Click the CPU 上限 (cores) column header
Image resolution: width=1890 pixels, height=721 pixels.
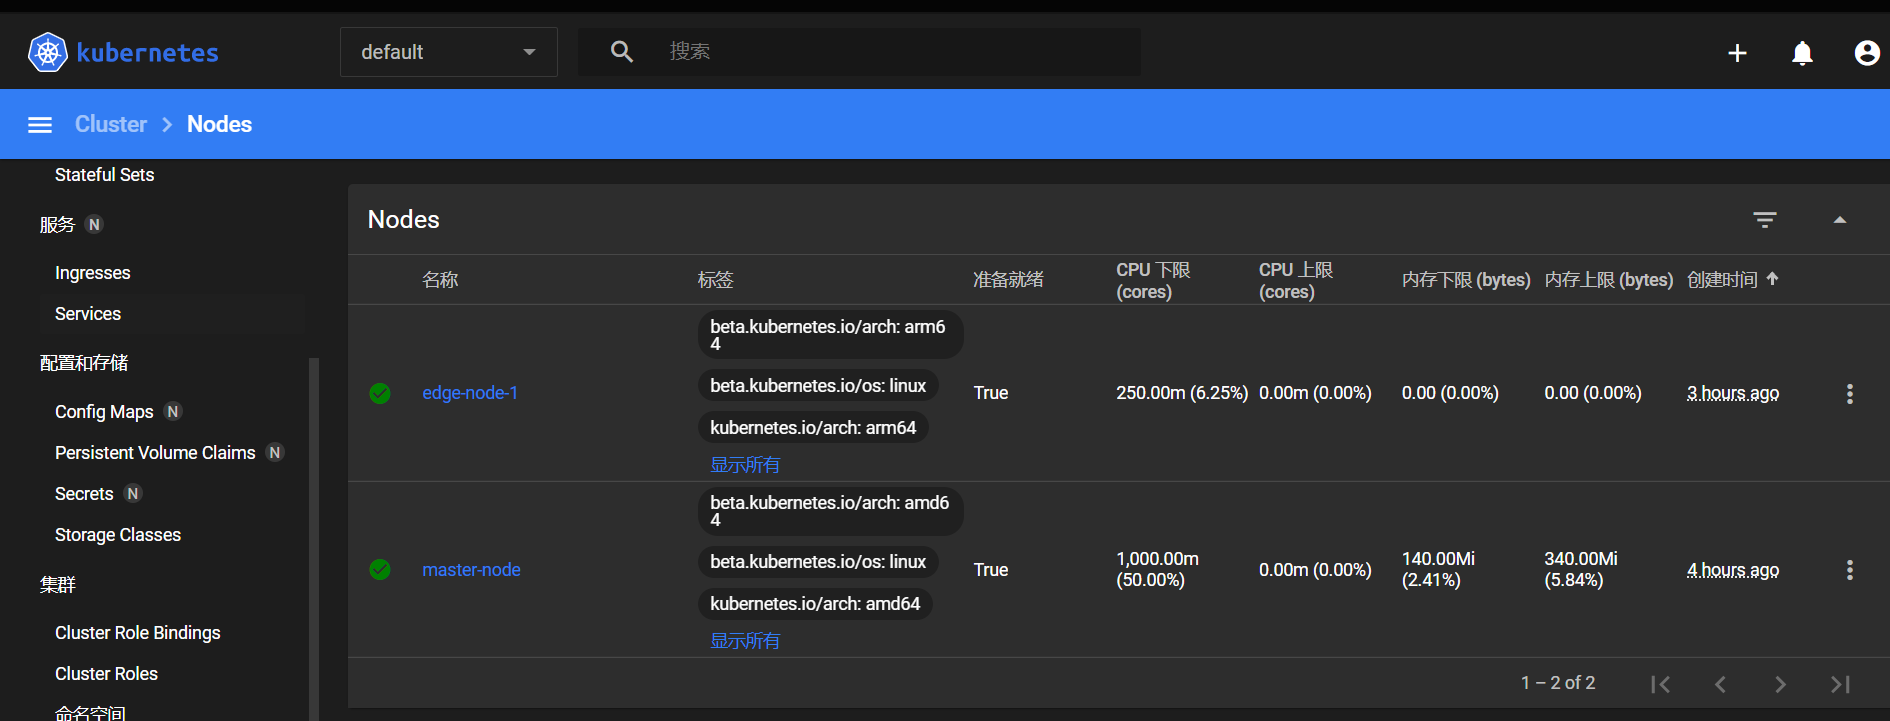click(x=1296, y=281)
